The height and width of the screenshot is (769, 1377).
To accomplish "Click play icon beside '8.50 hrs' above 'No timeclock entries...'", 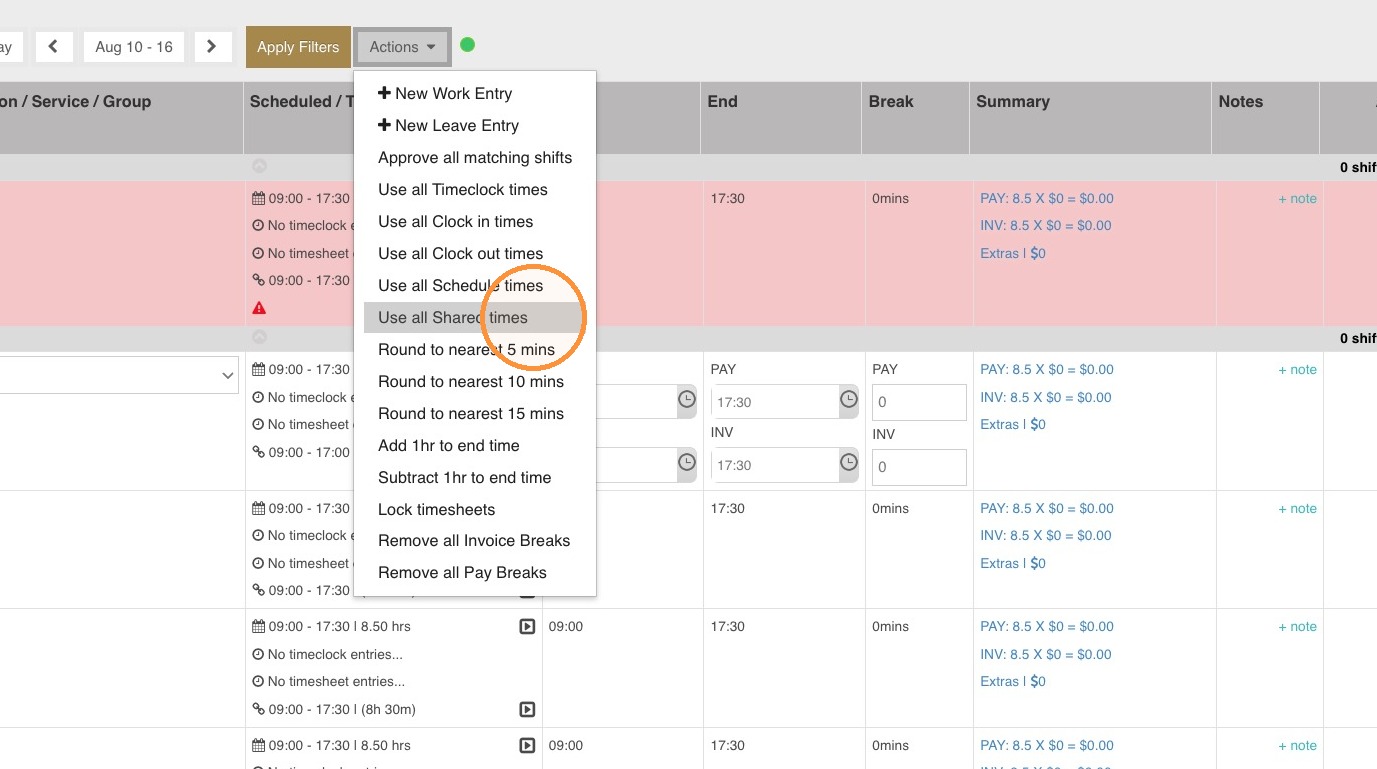I will coord(527,627).
